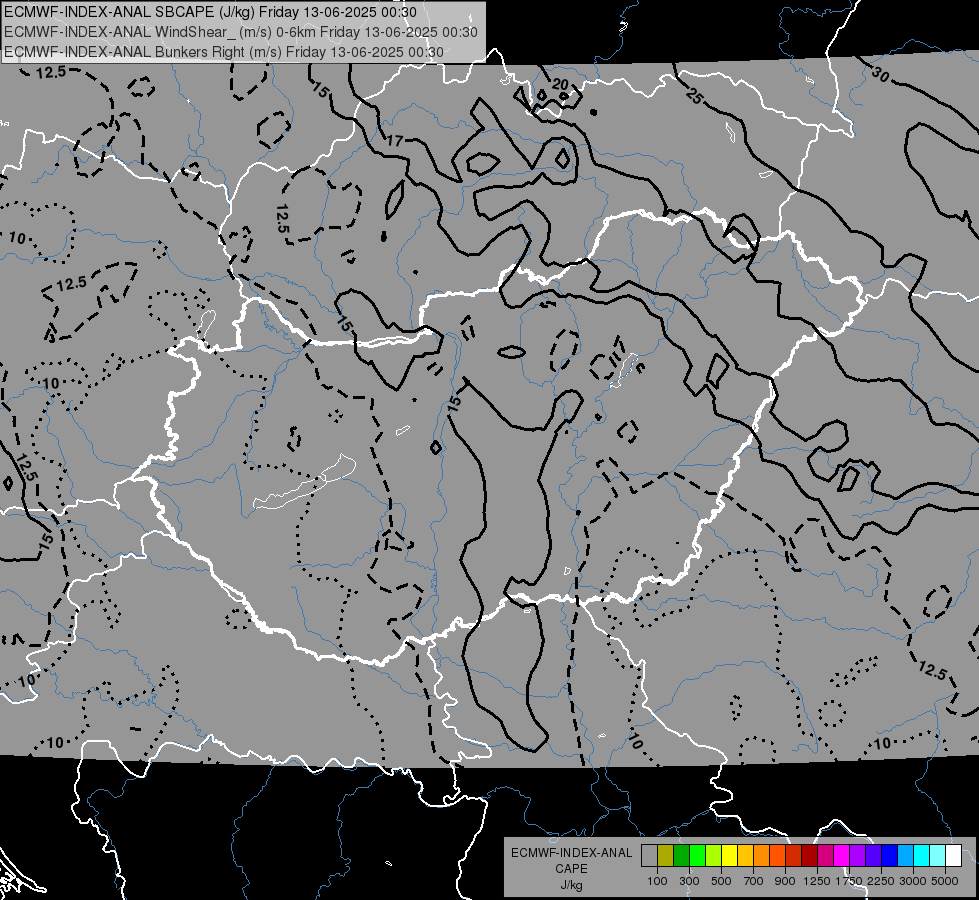
Task: Pick the red-orange swatch left of 900 tick
Action: (x=777, y=856)
